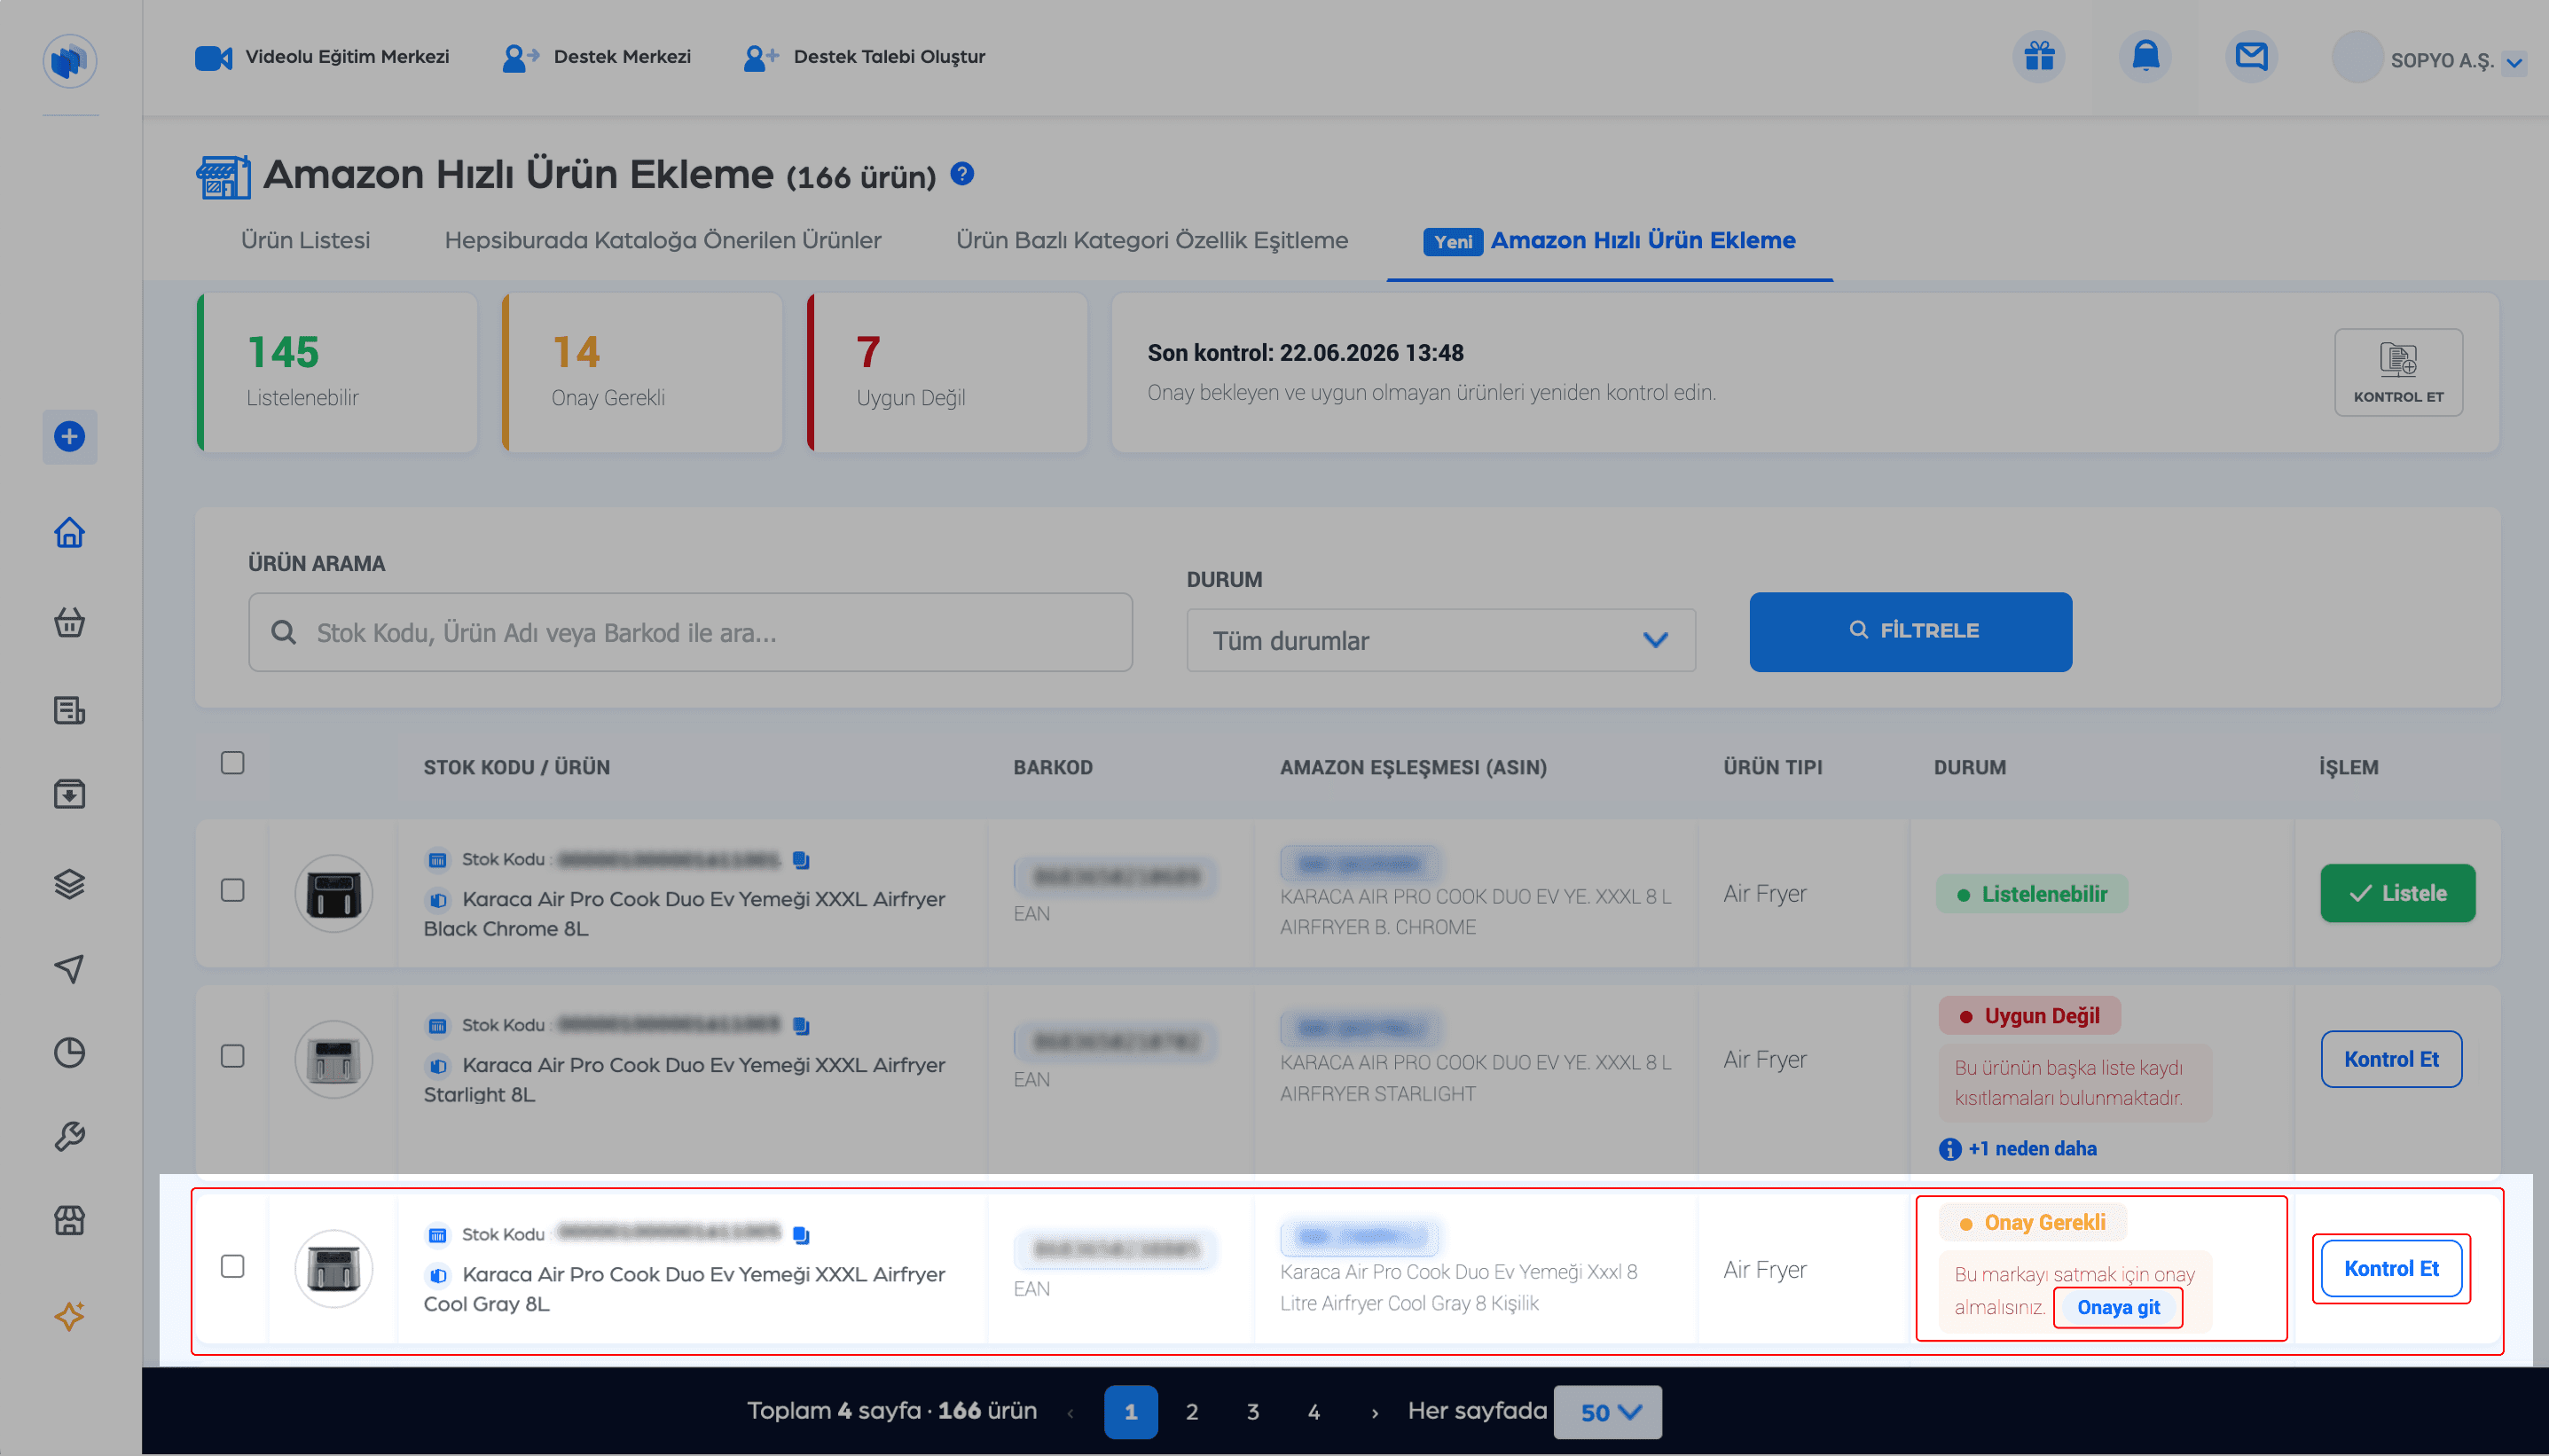Go to page 4
This screenshot has width=2549, height=1456.
[1314, 1412]
